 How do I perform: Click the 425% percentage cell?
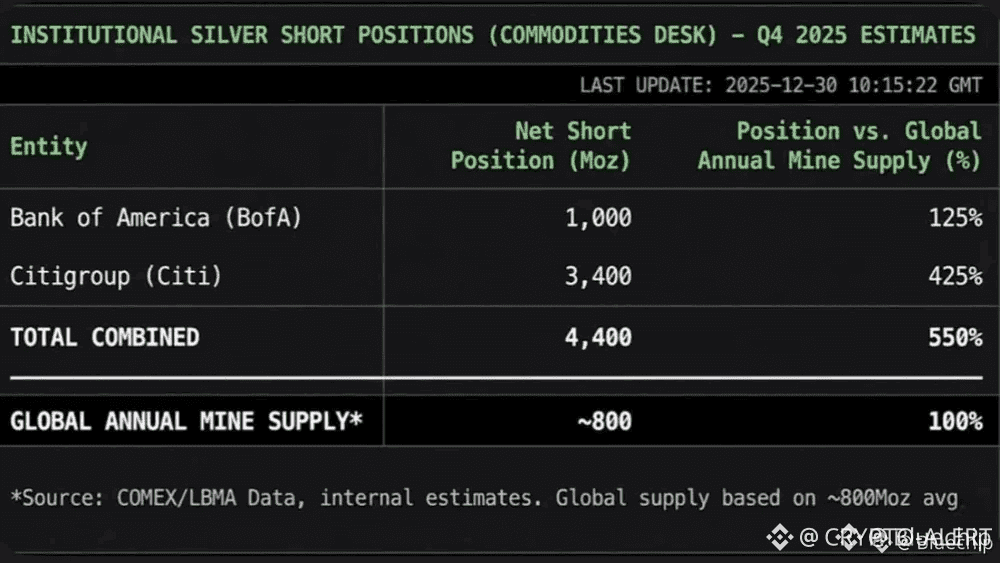click(x=955, y=275)
